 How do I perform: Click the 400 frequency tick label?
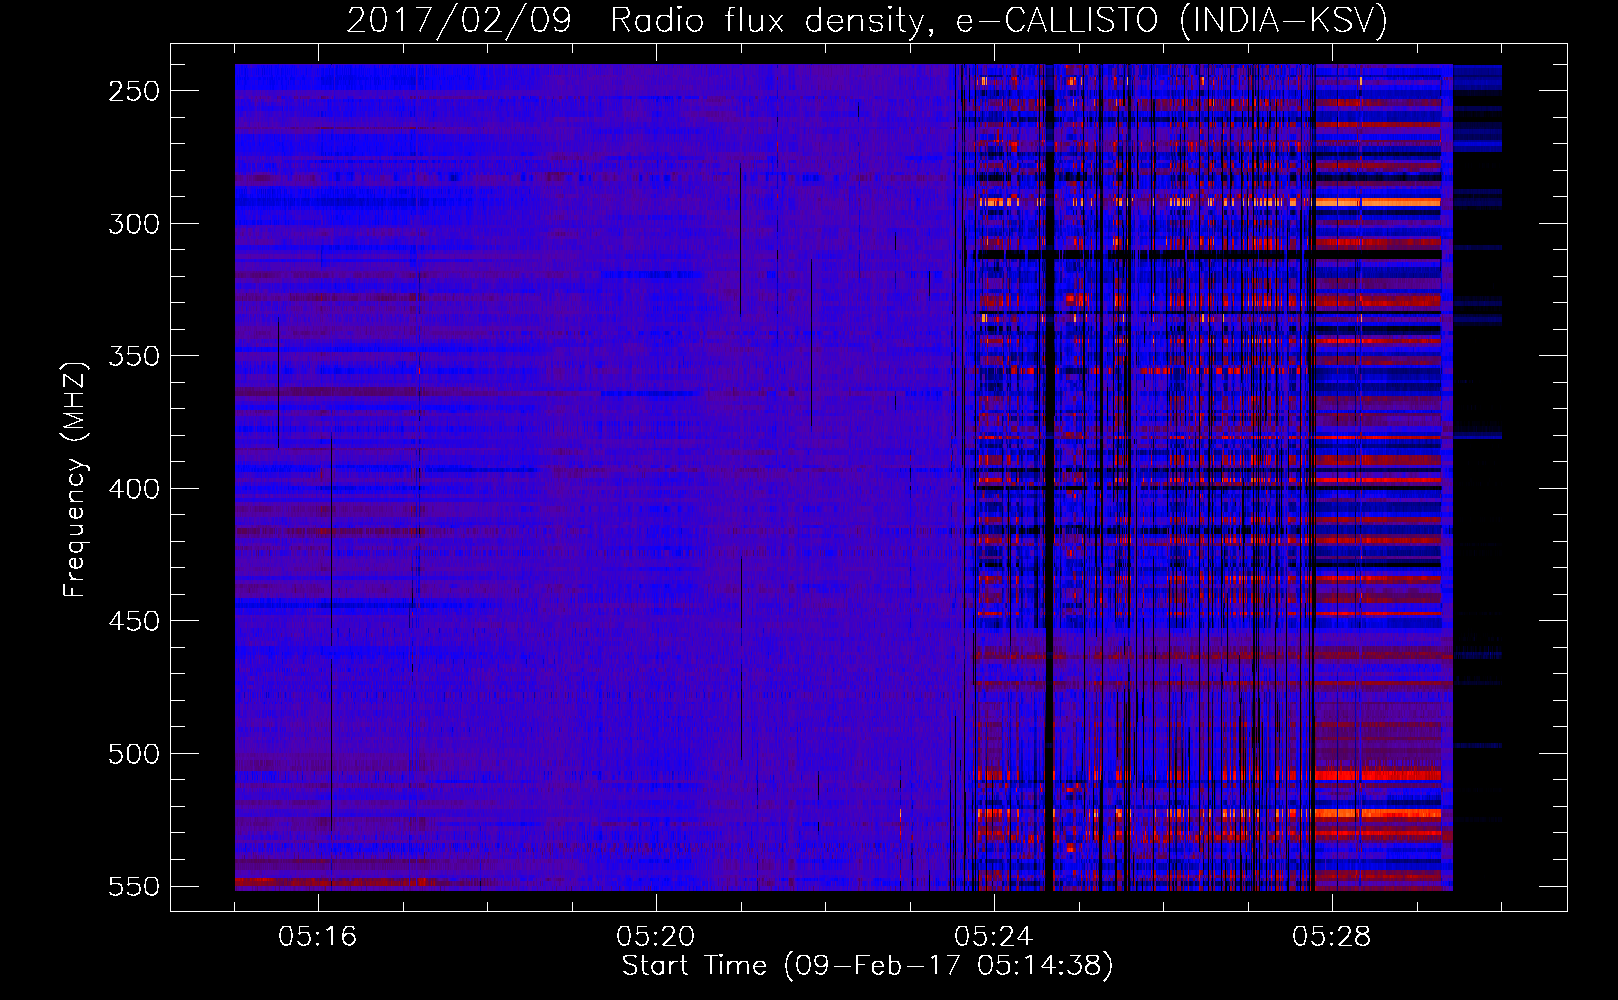(134, 489)
